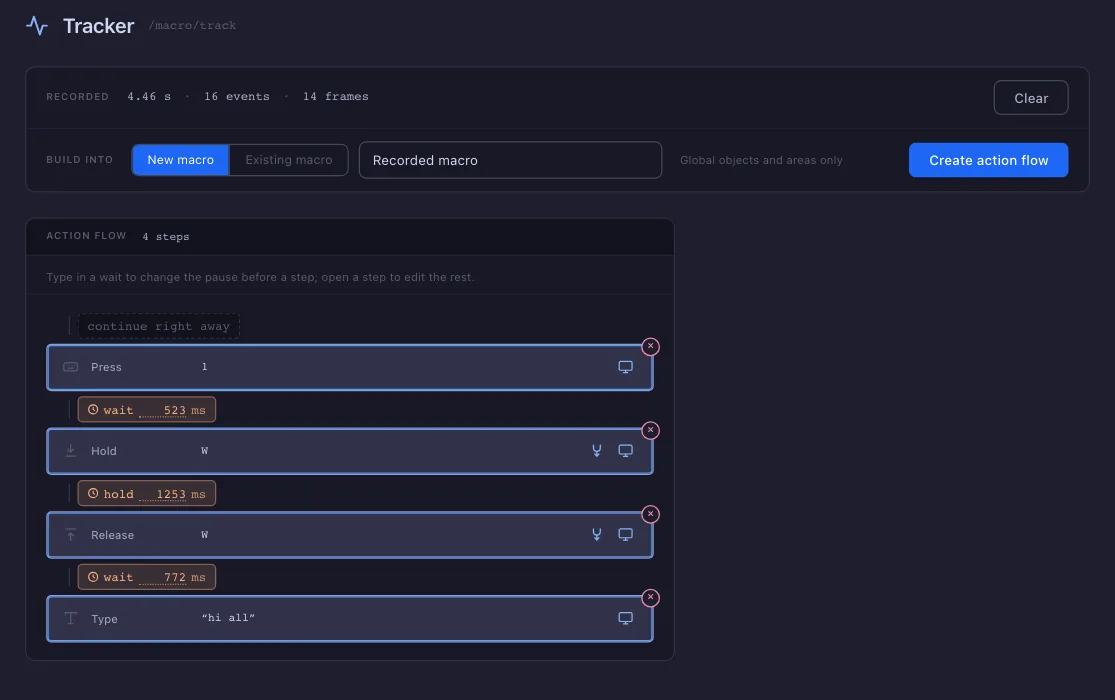
Task: Click the T text icon on Type step
Action: (70, 618)
